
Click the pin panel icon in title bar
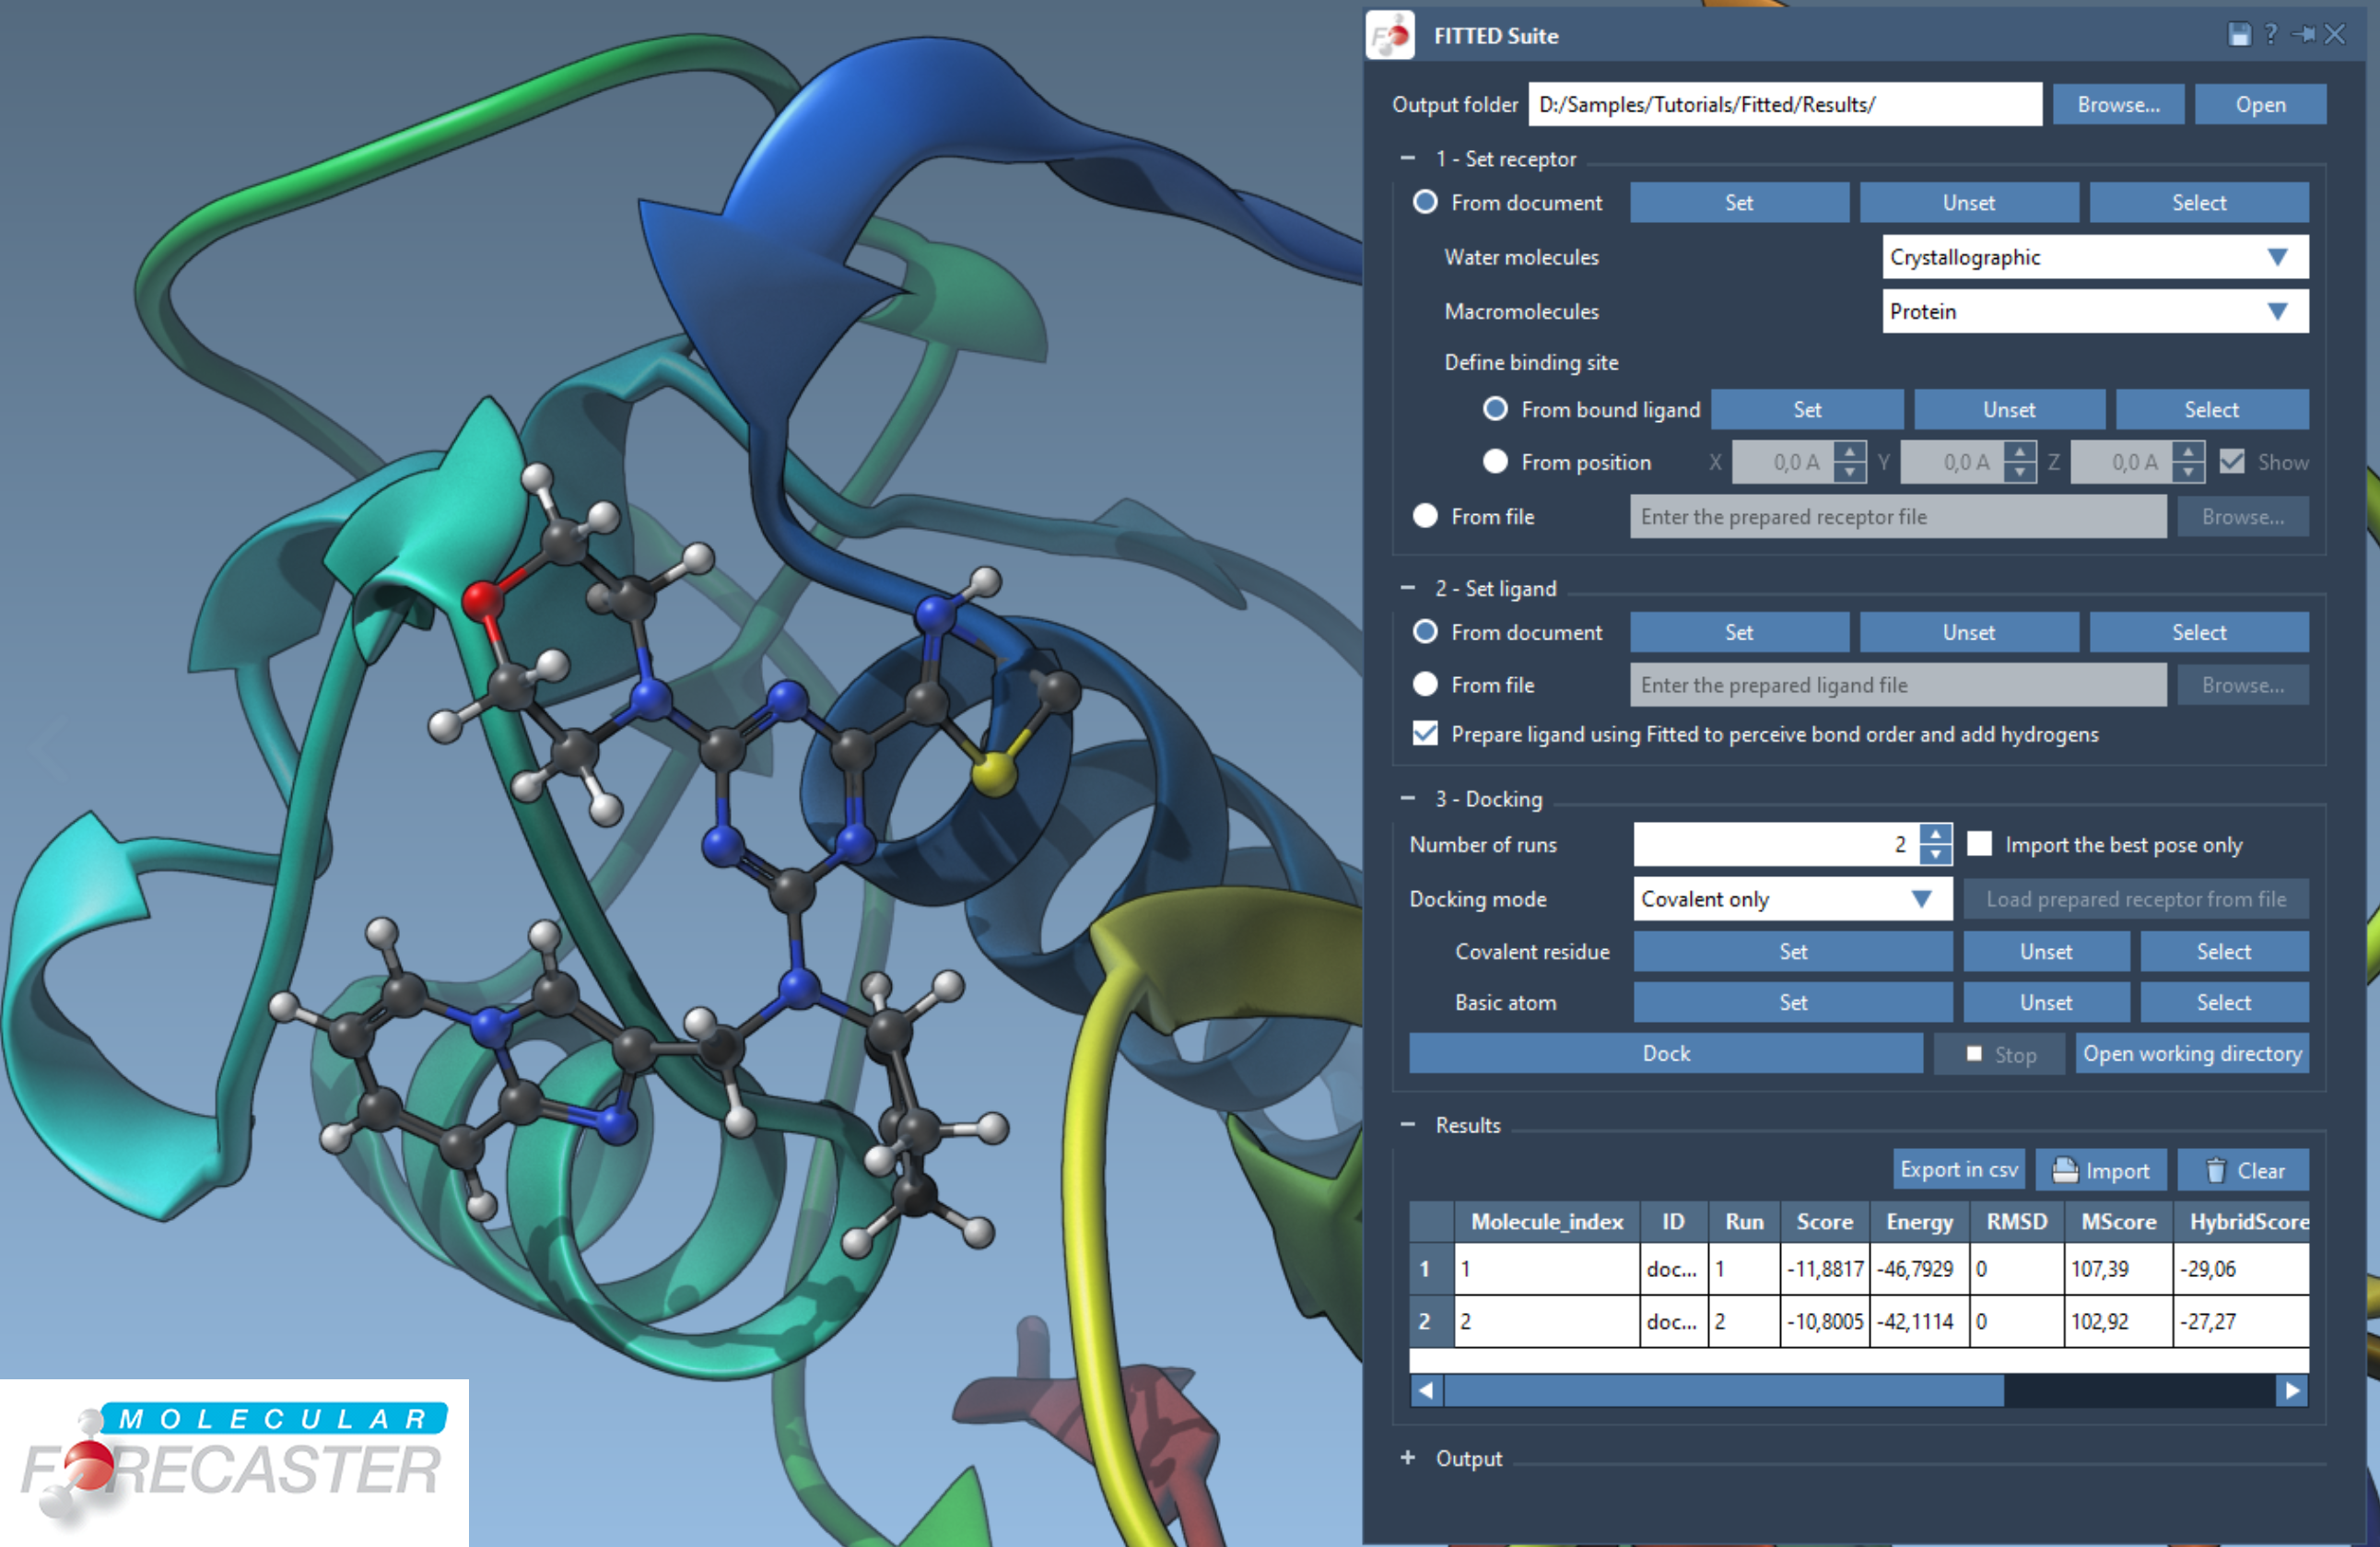(x=2303, y=35)
